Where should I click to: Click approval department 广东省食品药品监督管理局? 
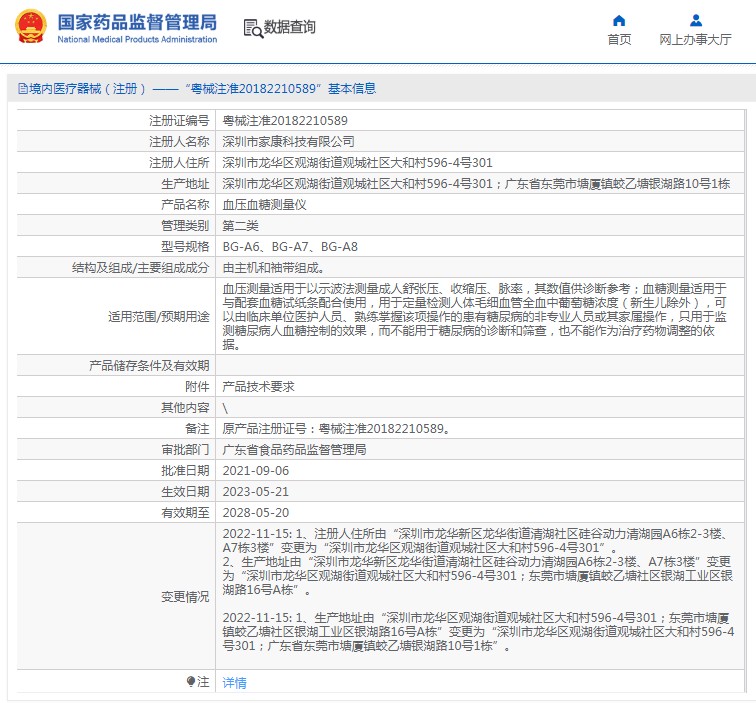pos(294,450)
